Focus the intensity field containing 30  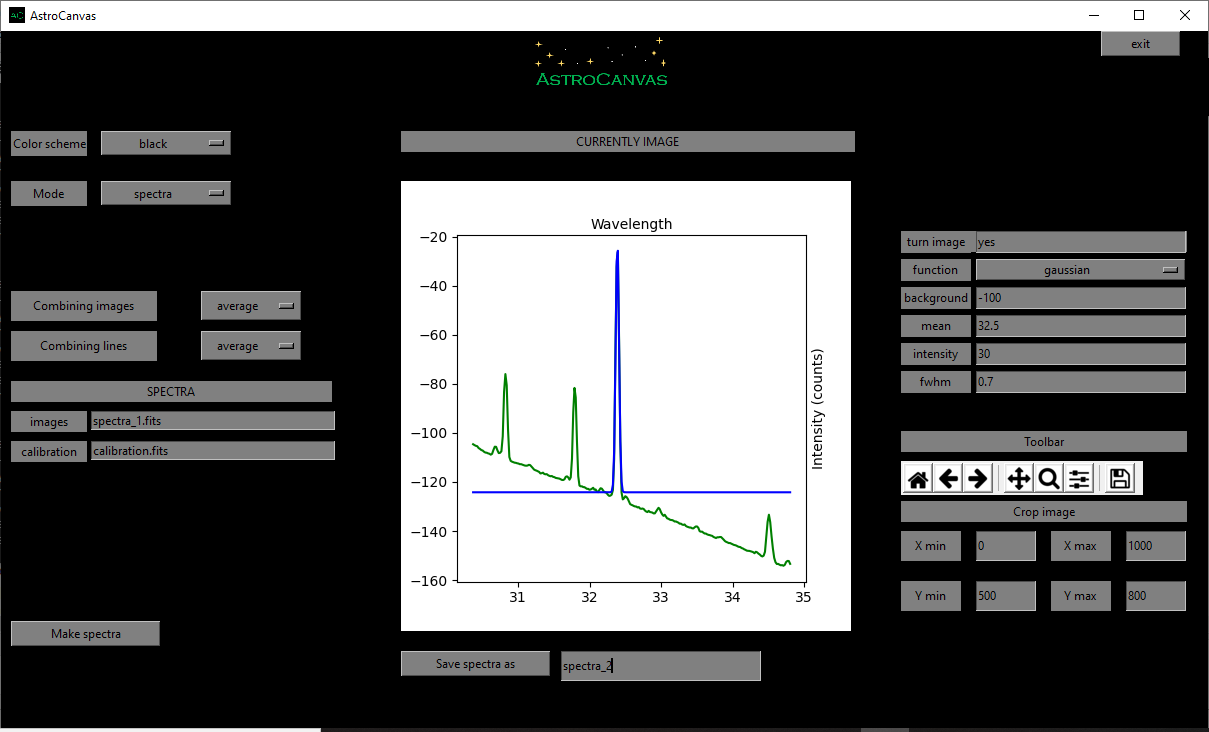[x=1081, y=353]
